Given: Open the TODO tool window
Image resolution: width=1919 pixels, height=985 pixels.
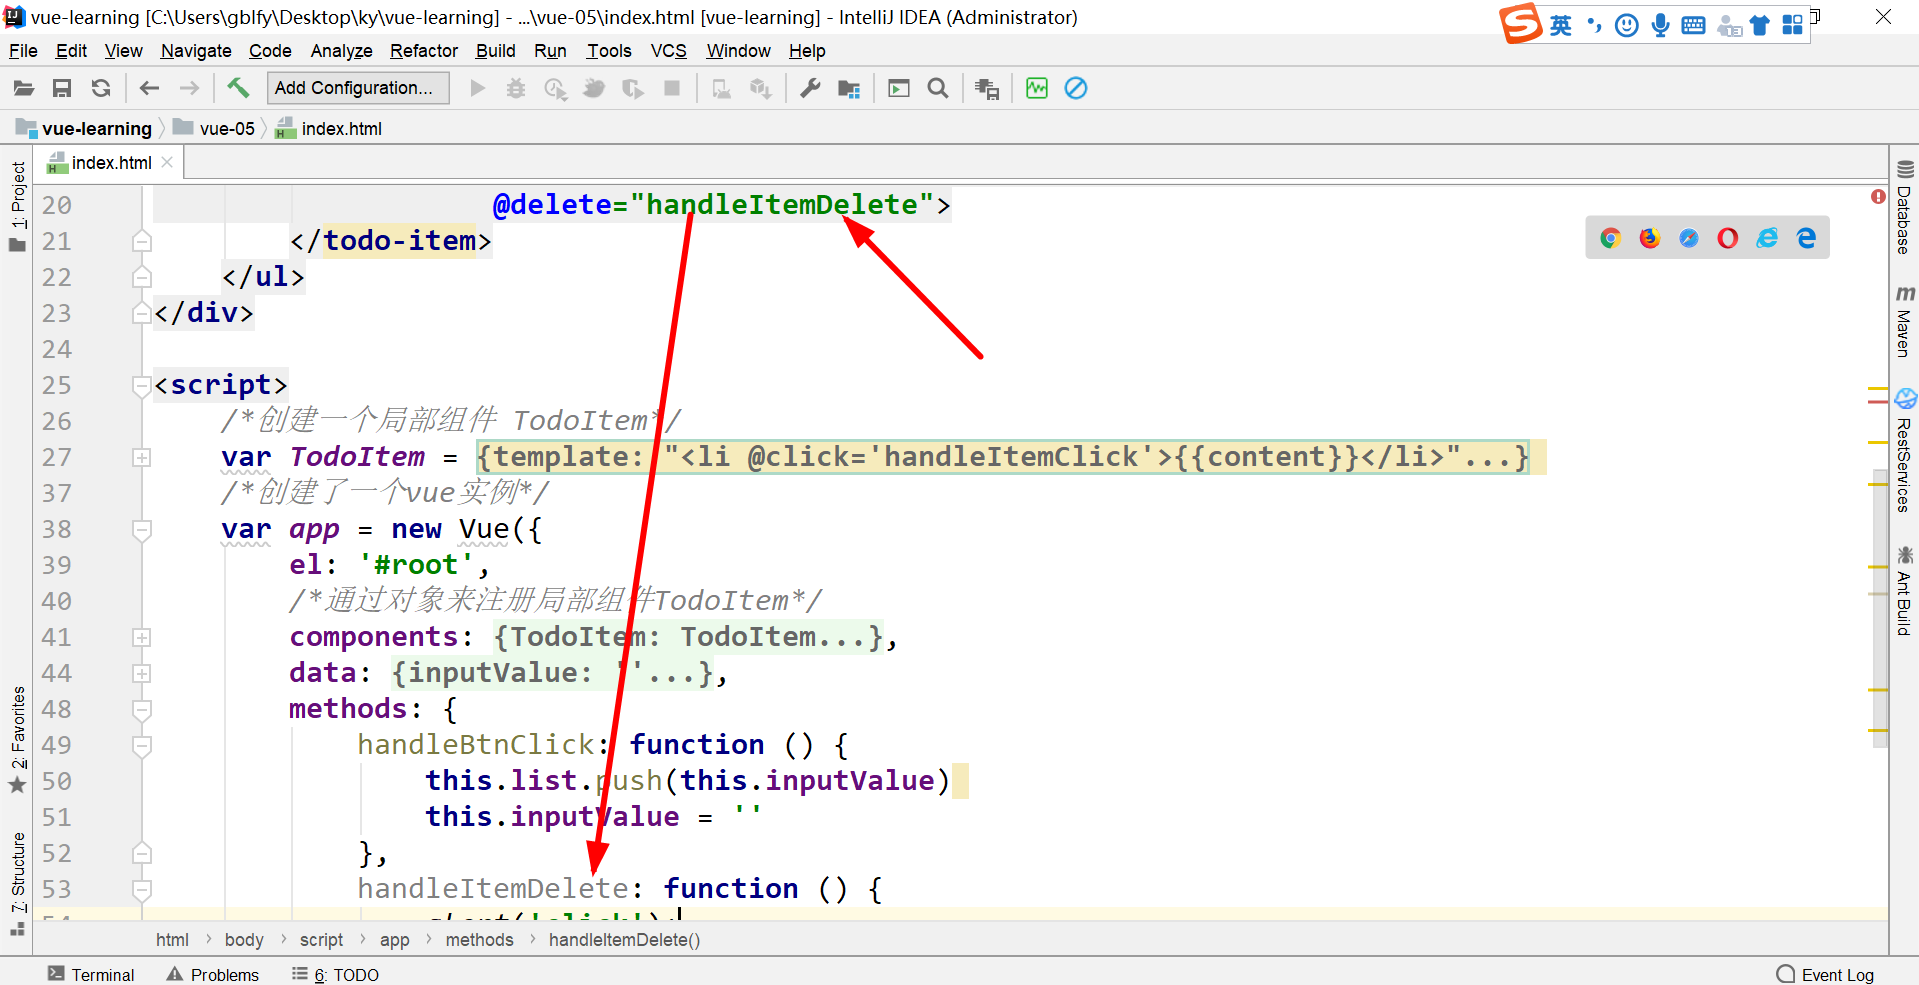Looking at the screenshot, I should click(336, 974).
